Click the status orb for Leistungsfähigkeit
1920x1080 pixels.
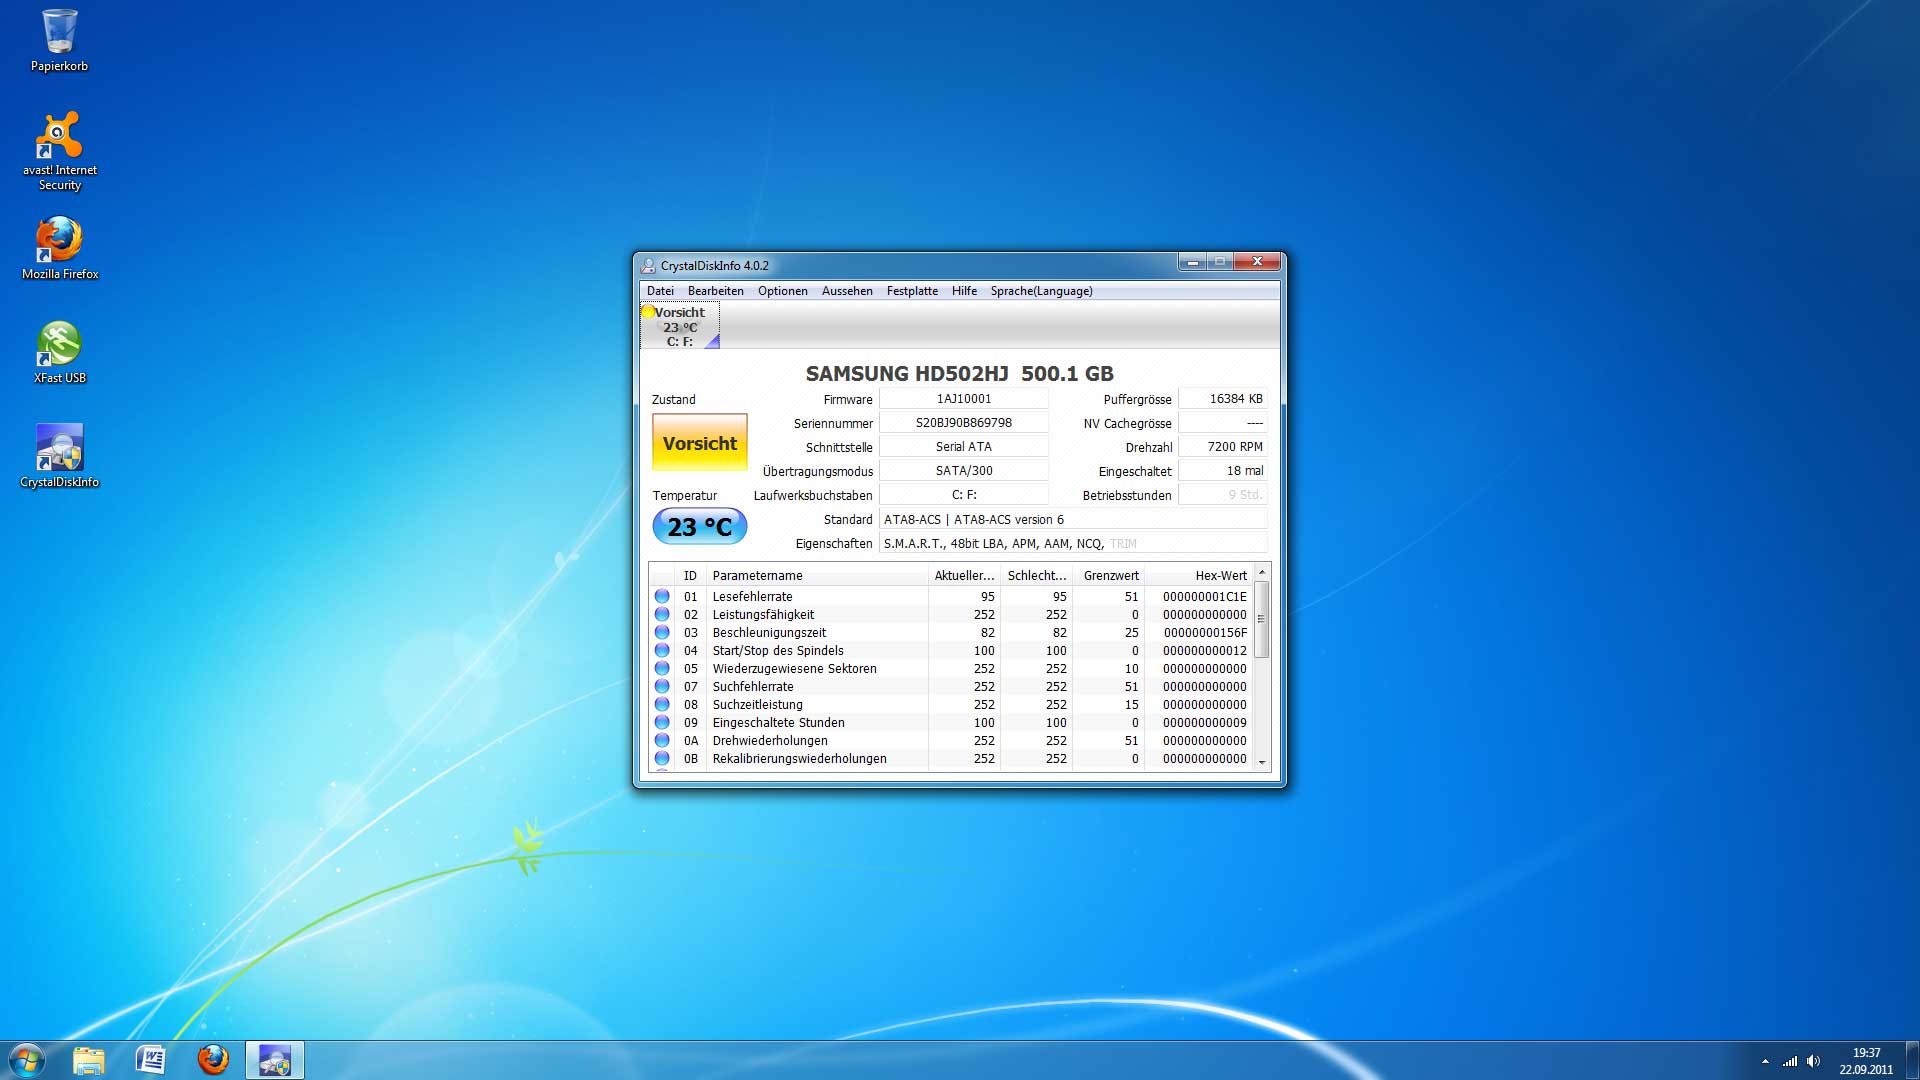tap(662, 614)
